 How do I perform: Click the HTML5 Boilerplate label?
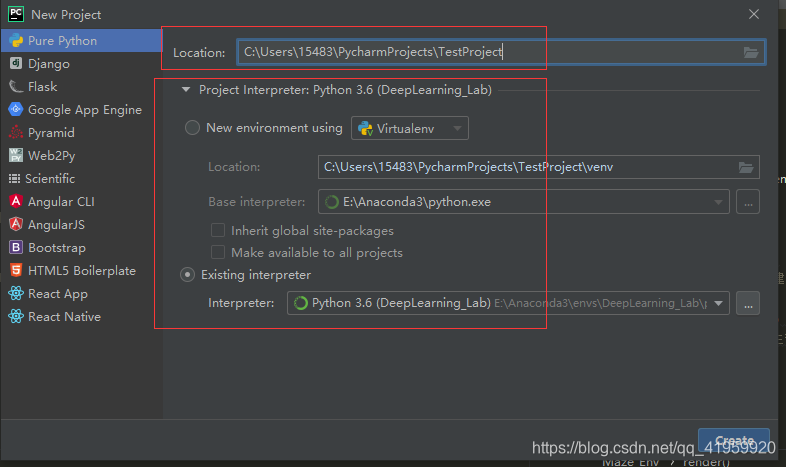pyautogui.click(x=82, y=271)
